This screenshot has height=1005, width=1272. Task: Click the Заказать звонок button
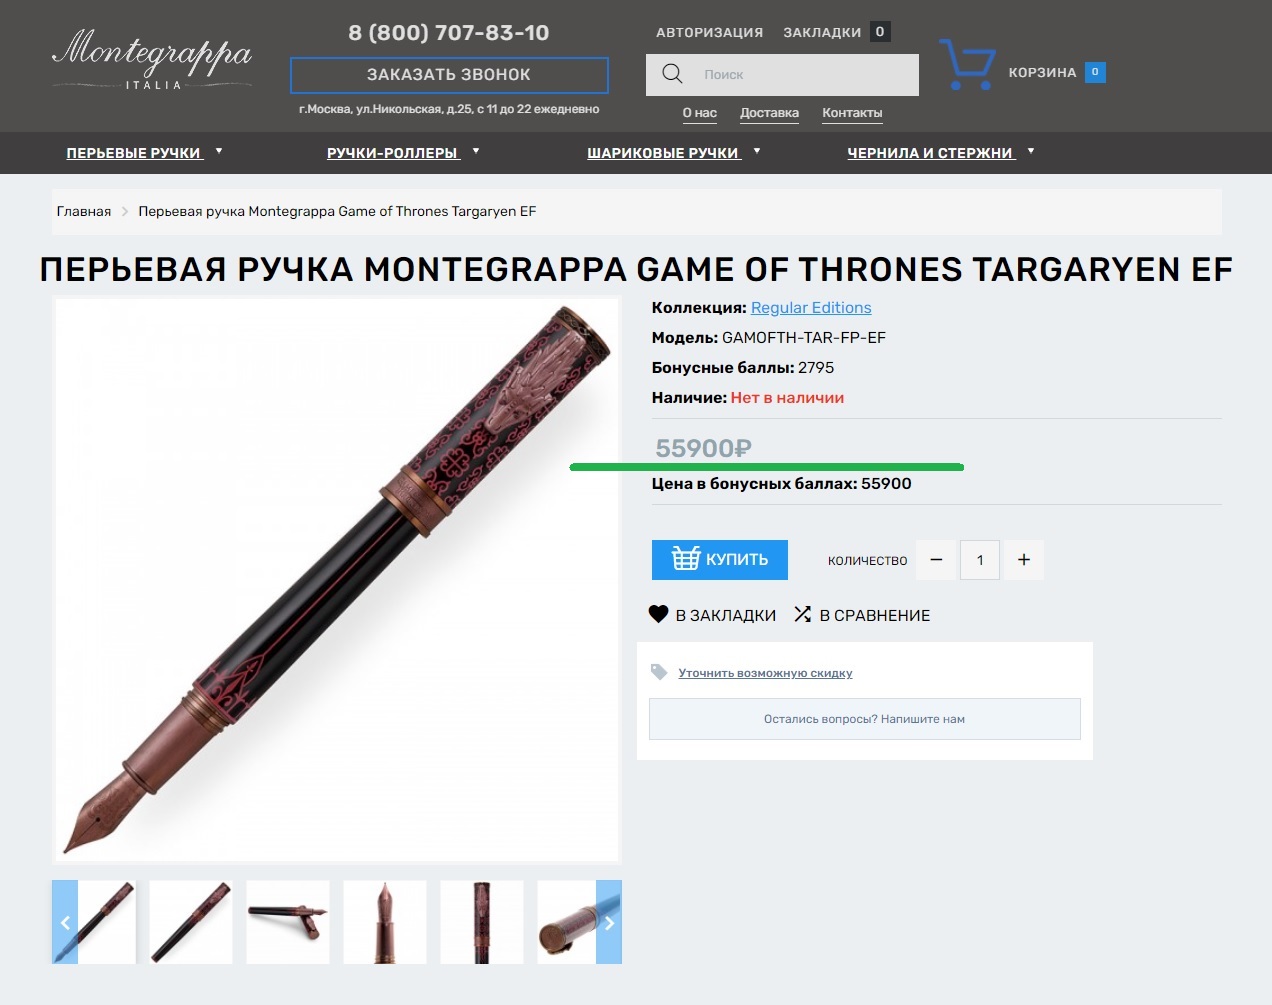tap(449, 75)
